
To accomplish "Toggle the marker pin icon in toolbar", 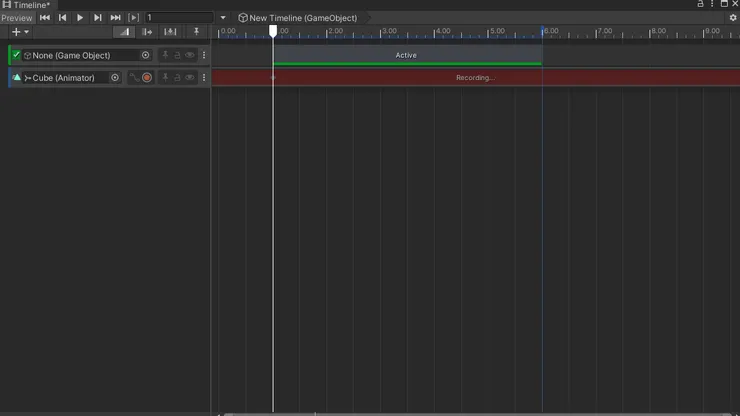I will tap(196, 32).
